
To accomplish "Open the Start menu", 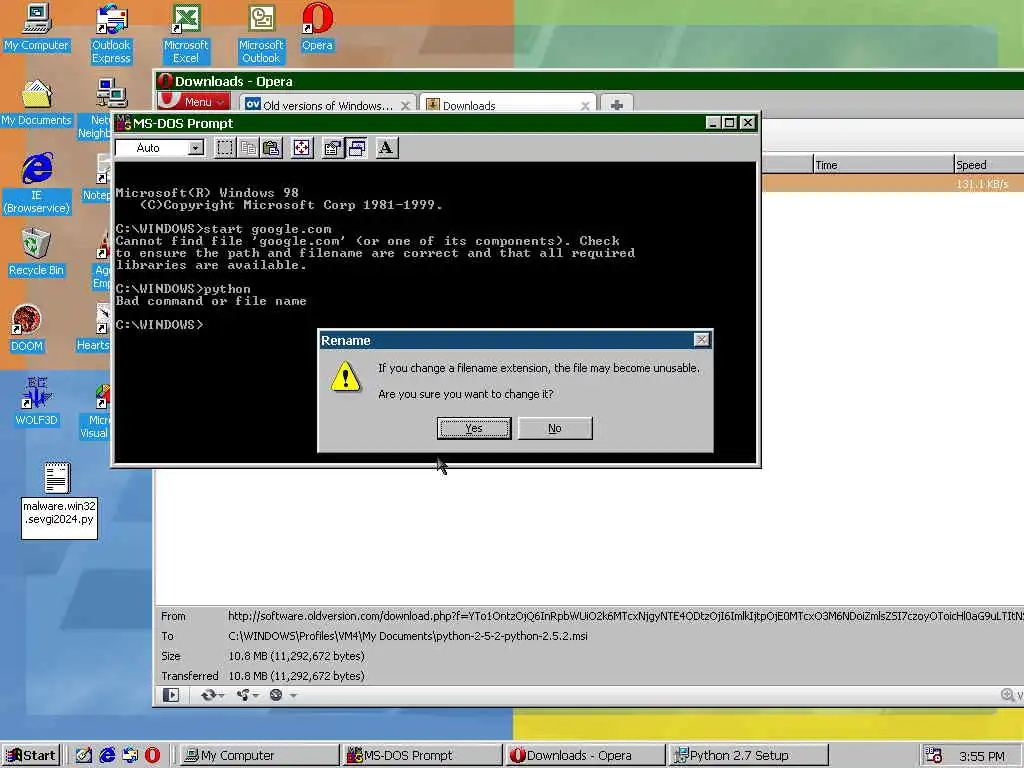I will pos(31,756).
